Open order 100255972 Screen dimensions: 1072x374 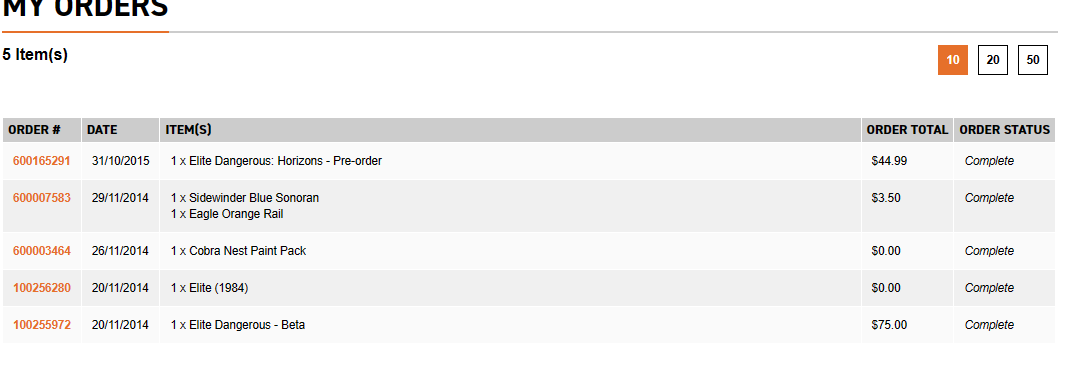(x=41, y=325)
